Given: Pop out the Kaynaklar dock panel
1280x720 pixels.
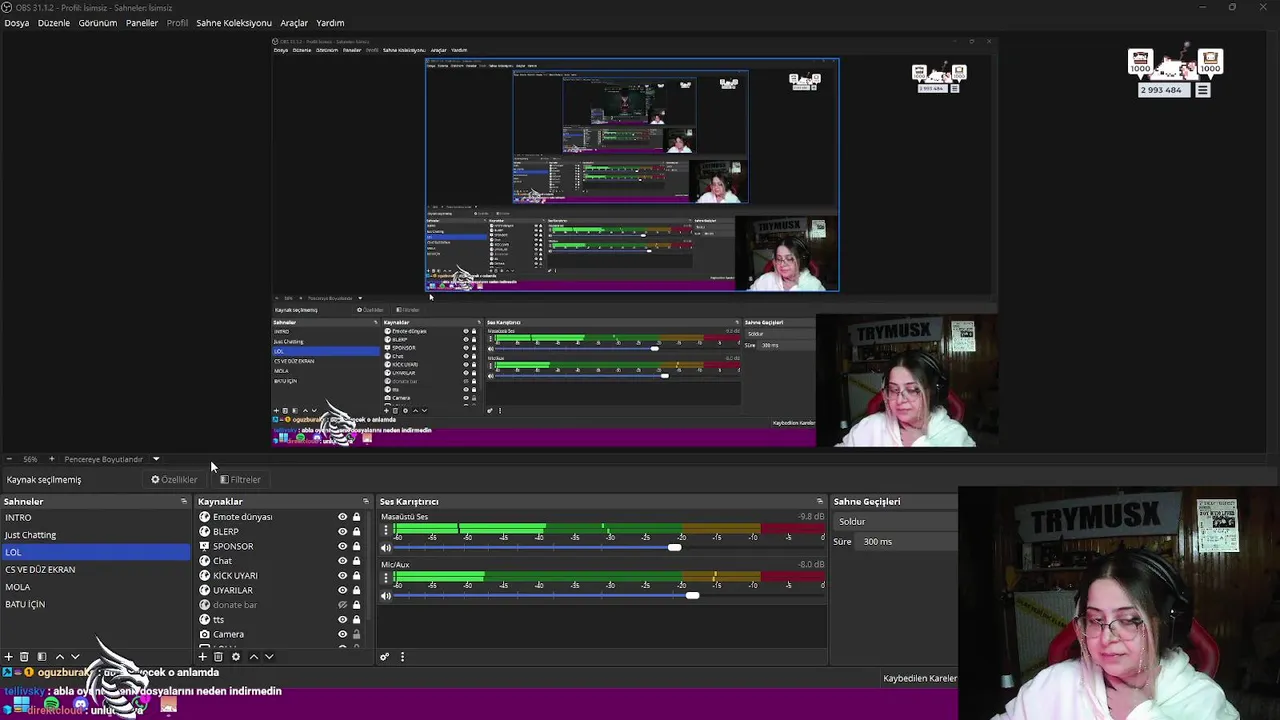Looking at the screenshot, I should (366, 501).
